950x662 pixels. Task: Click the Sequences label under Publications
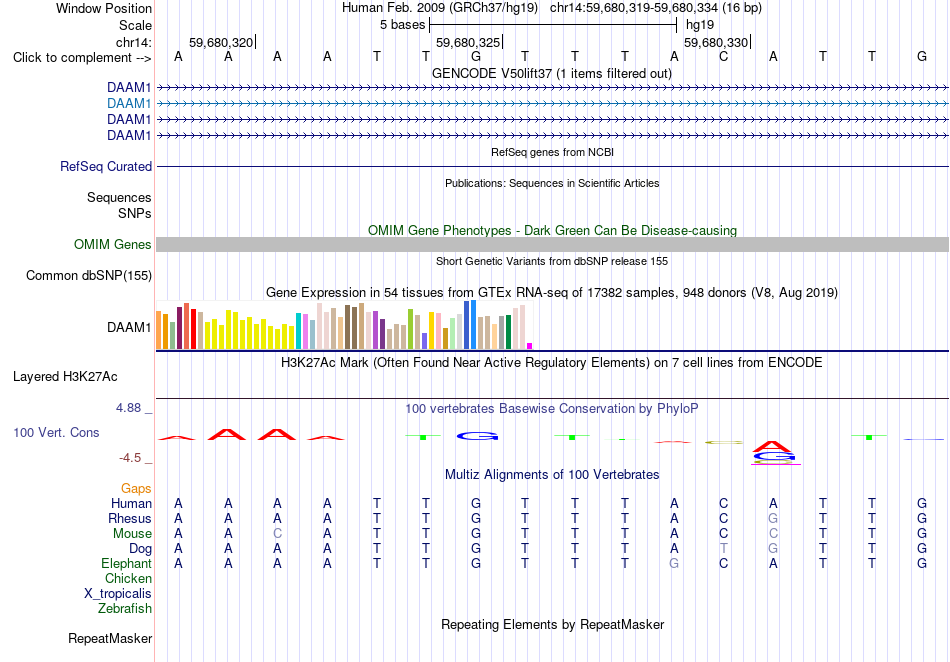pos(119,197)
